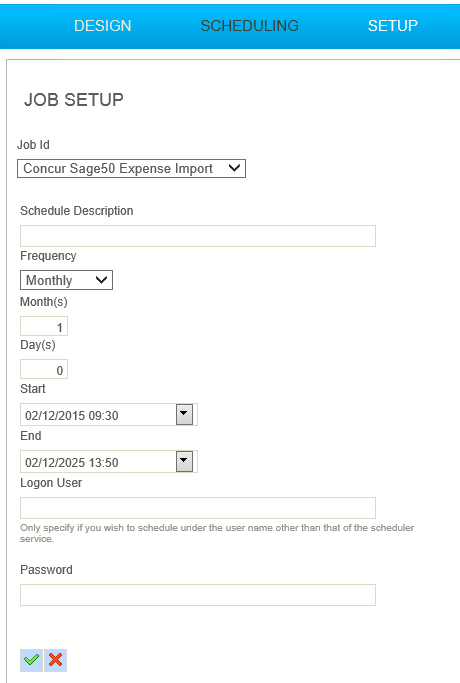This screenshot has width=460, height=683.
Task: Click the JOB SETUP heading
Action: [x=74, y=100]
